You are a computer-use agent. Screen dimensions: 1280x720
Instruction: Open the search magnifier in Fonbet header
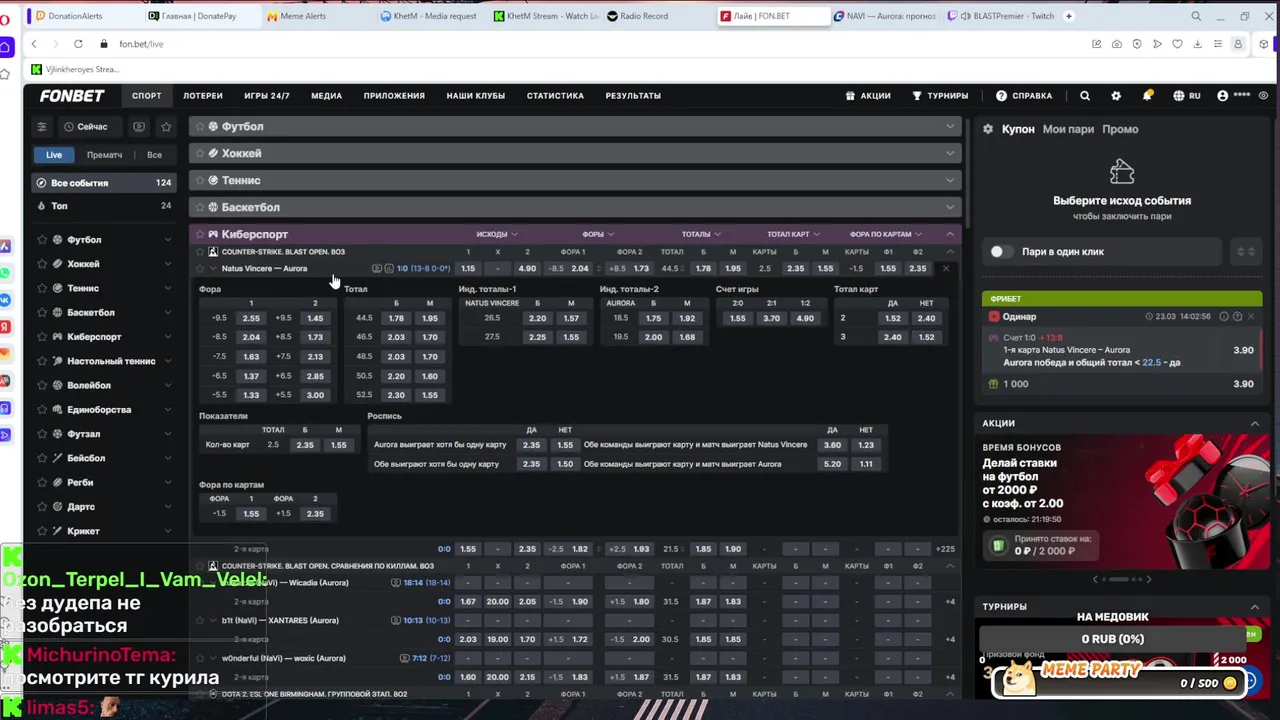(x=1085, y=96)
